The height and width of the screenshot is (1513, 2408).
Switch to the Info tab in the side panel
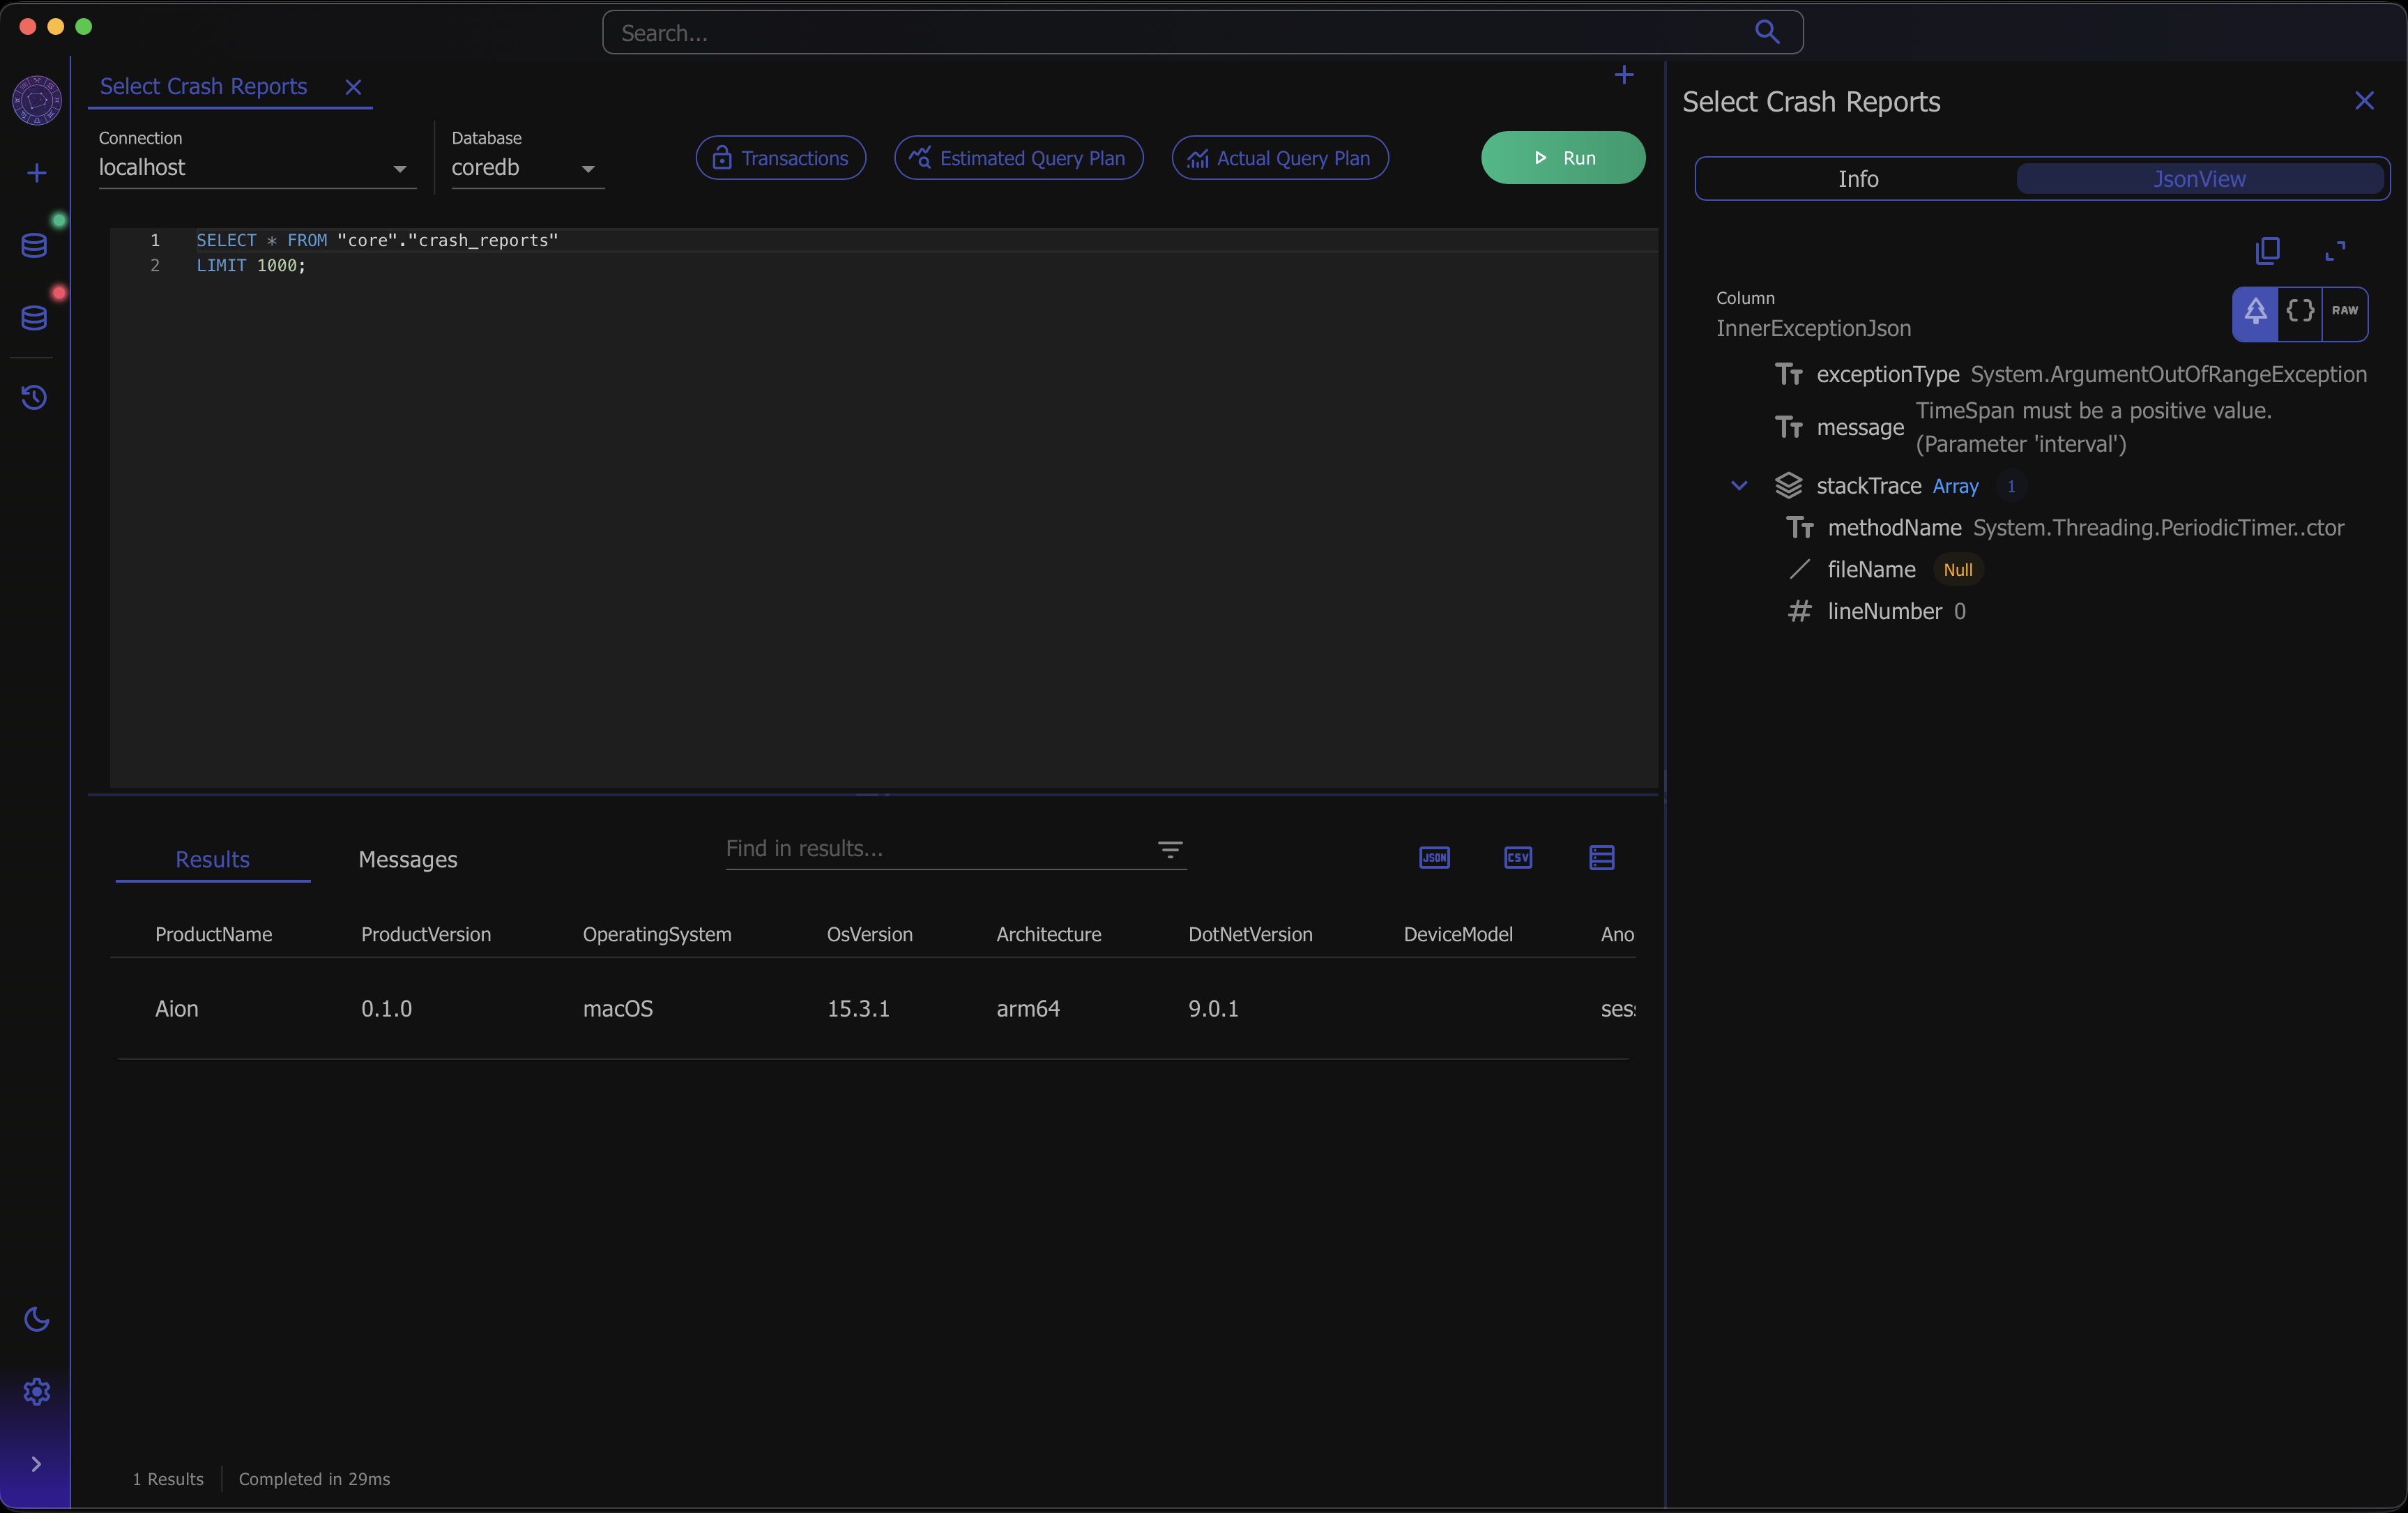(x=1858, y=179)
